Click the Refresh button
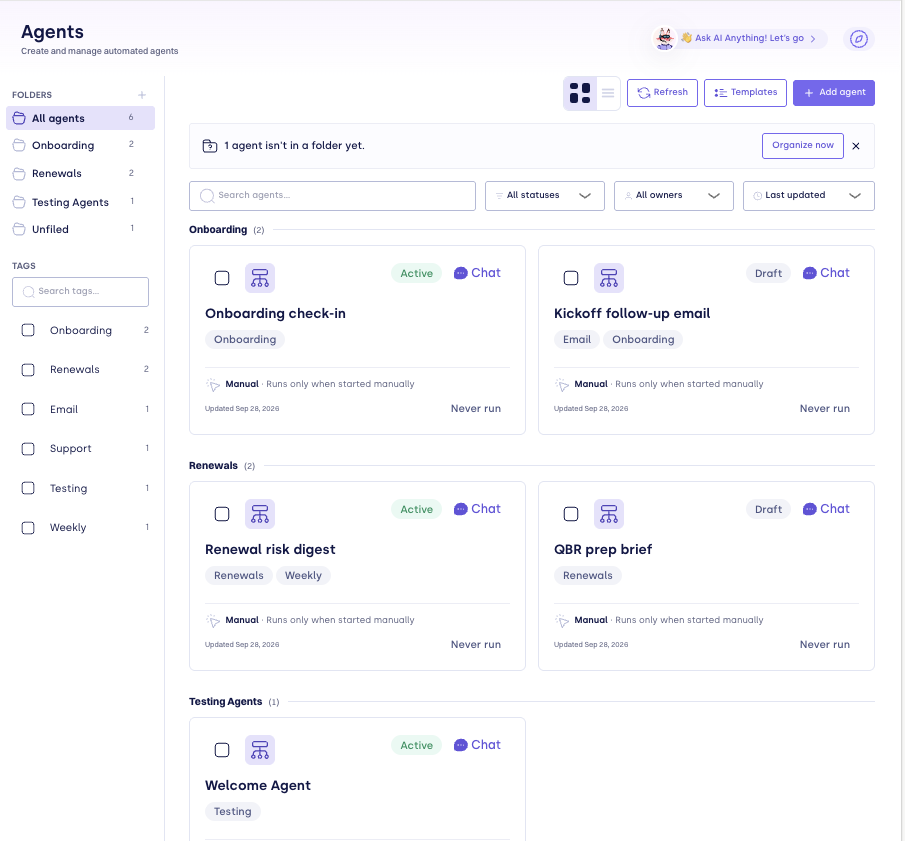Viewport: 905px width, 841px height. tap(662, 93)
